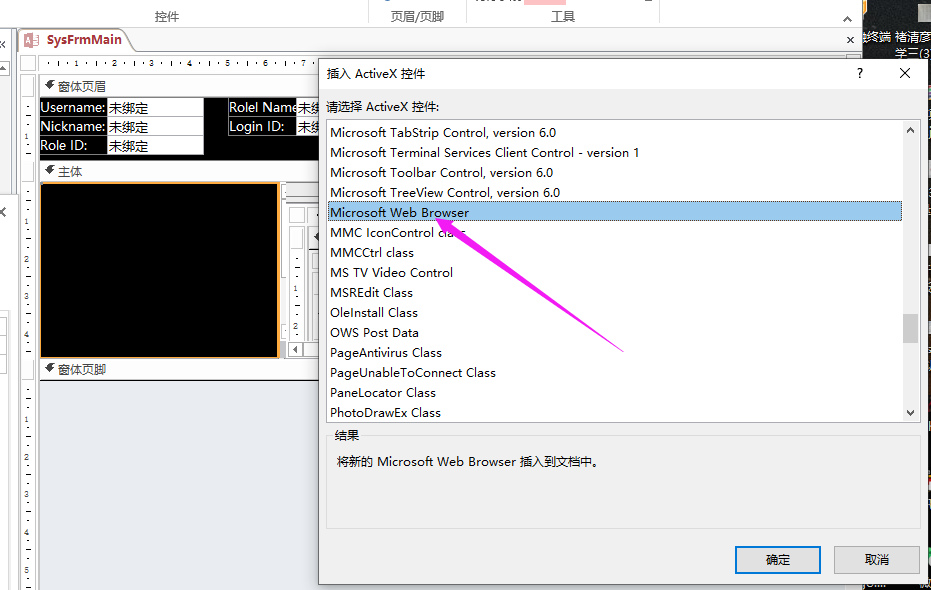This screenshot has height=590, width=931.
Task: Select Microsoft TreeView Control, version 6.0
Action: 615,192
